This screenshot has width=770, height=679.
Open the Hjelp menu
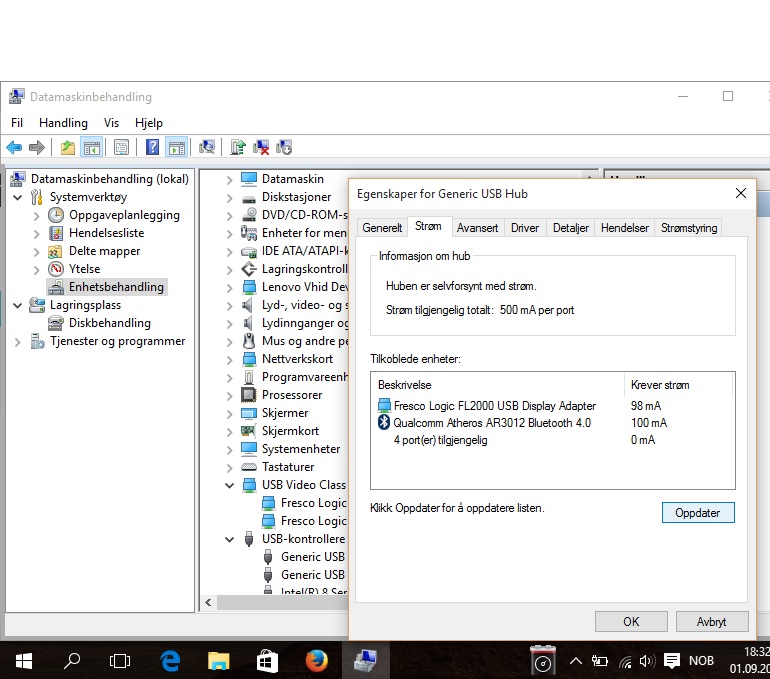coord(149,123)
